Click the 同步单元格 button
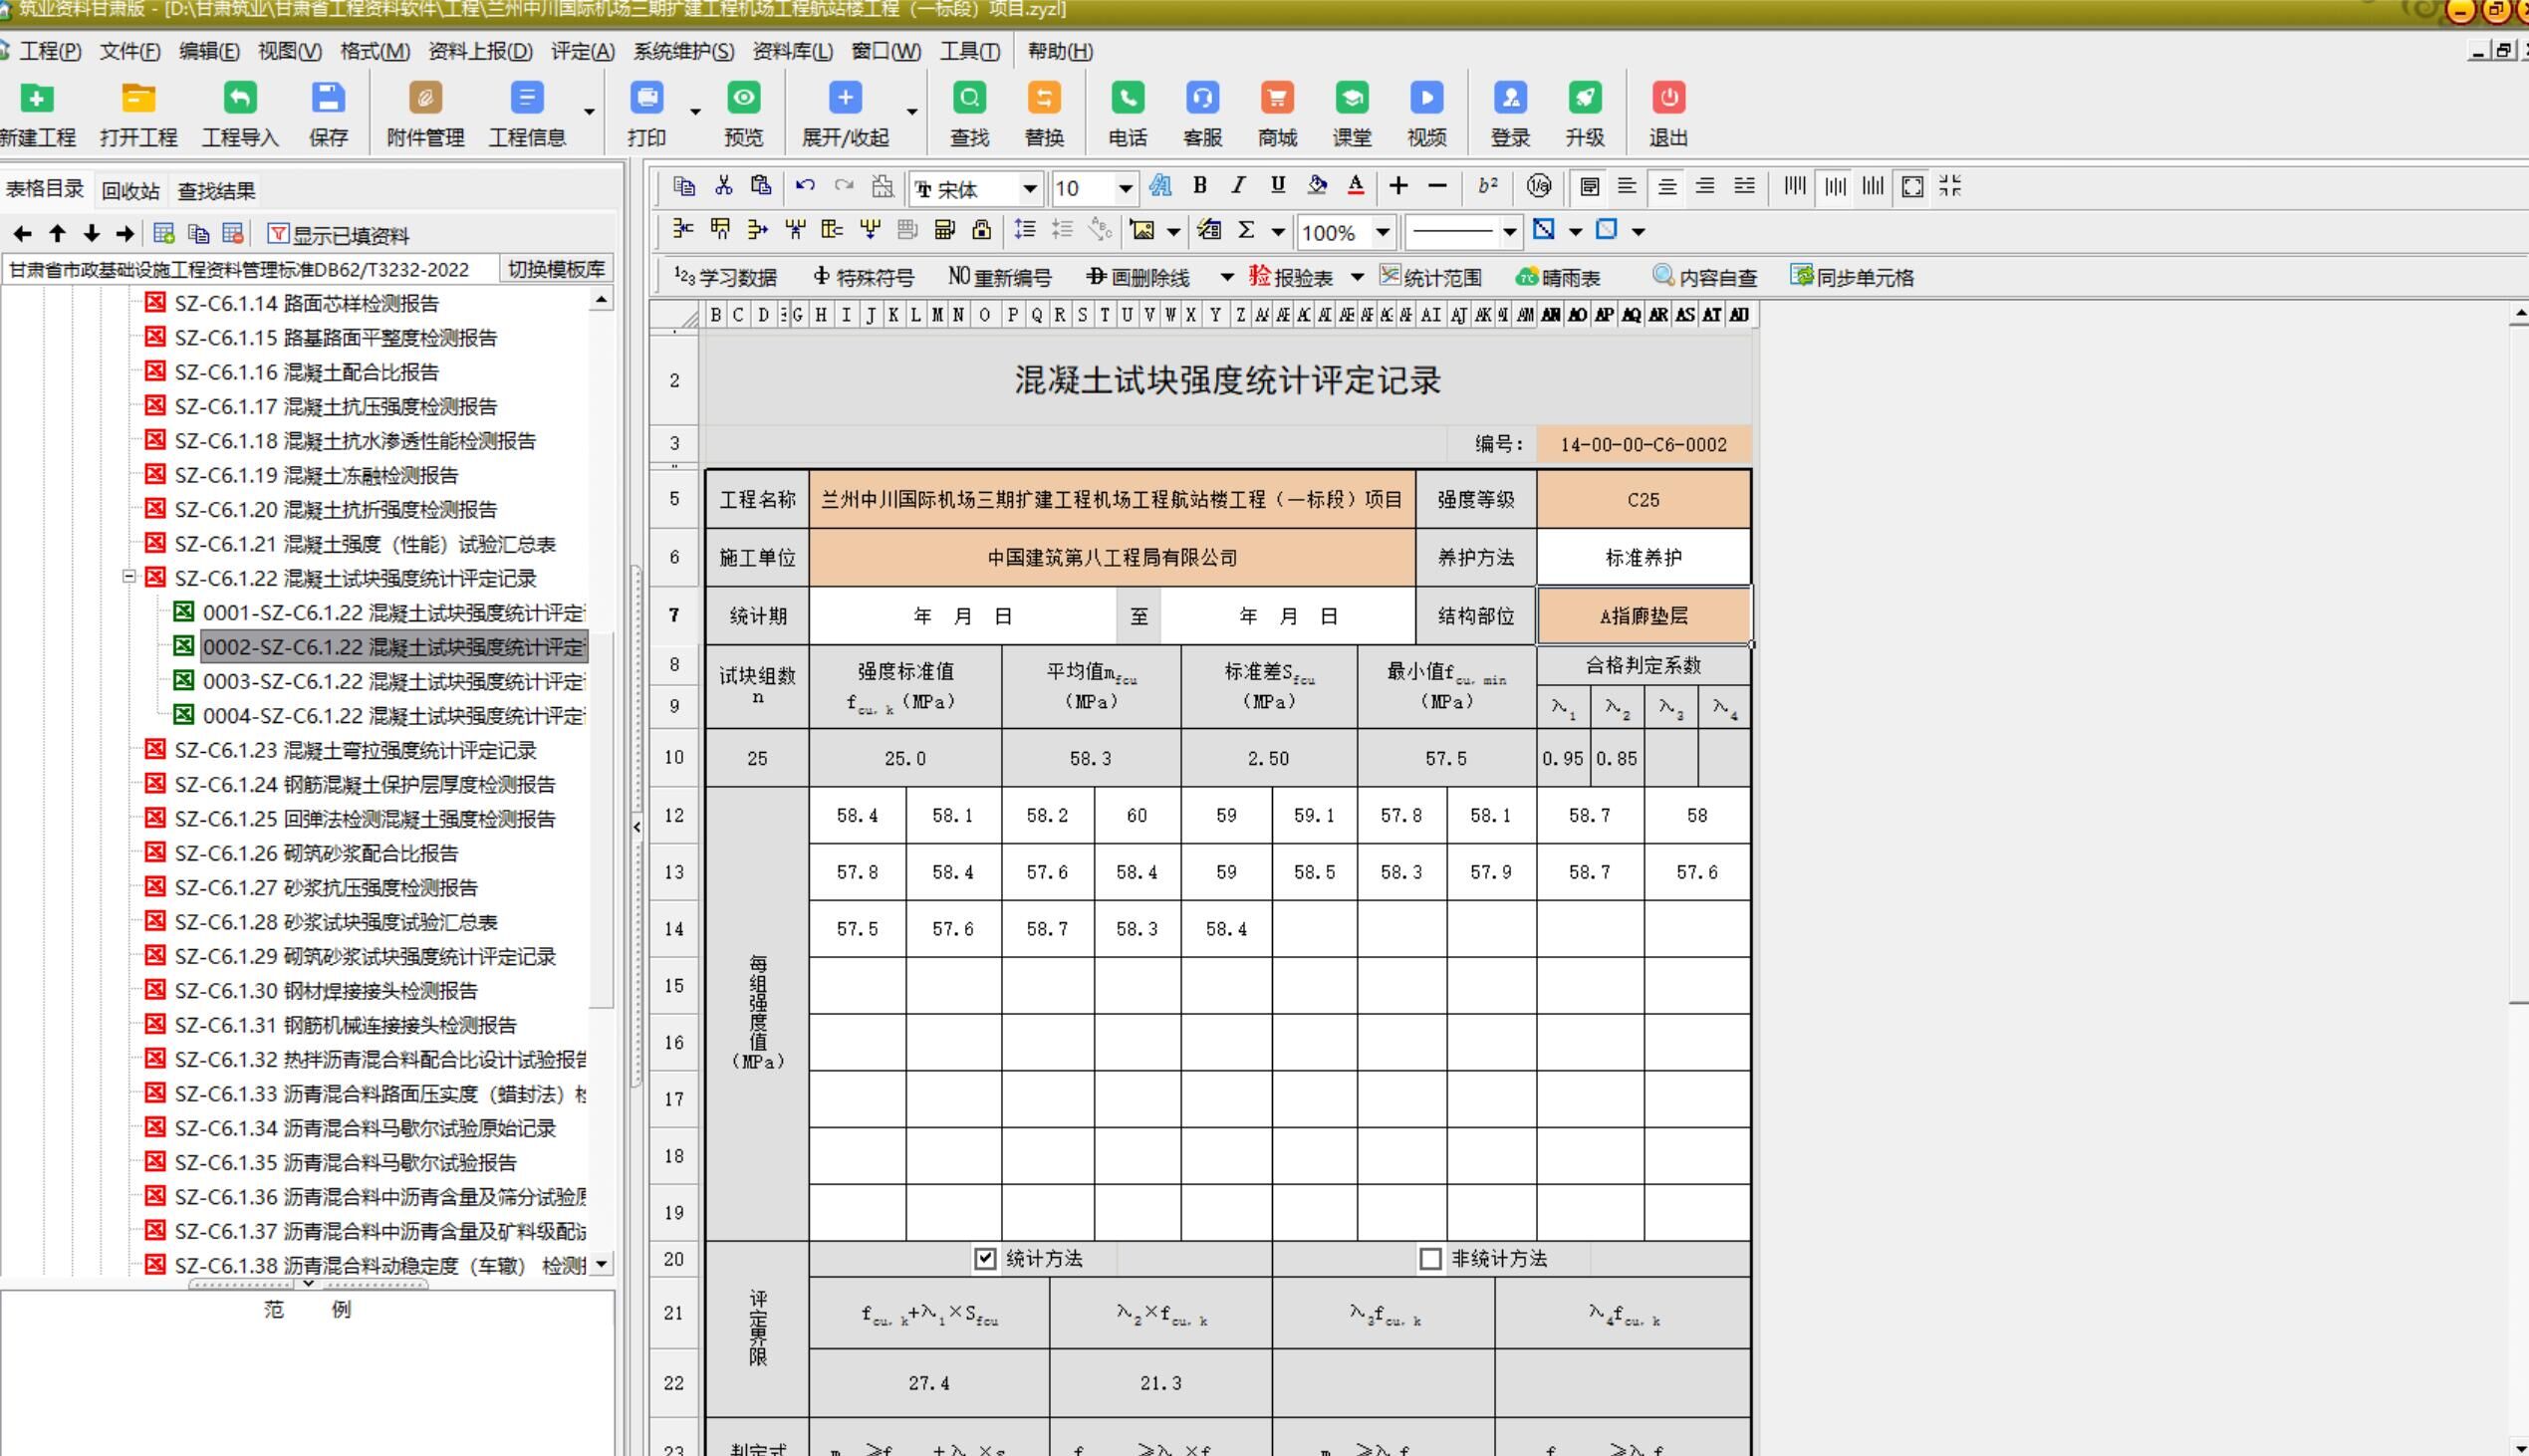 click(x=1852, y=277)
